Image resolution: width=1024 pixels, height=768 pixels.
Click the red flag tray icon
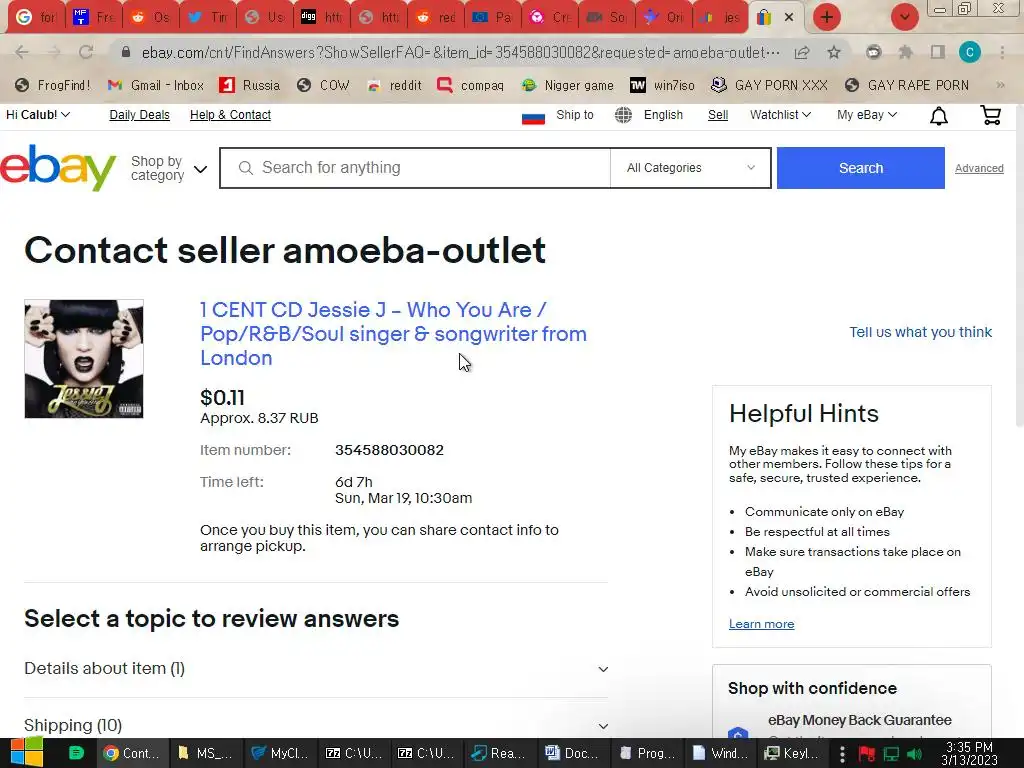[x=867, y=754]
